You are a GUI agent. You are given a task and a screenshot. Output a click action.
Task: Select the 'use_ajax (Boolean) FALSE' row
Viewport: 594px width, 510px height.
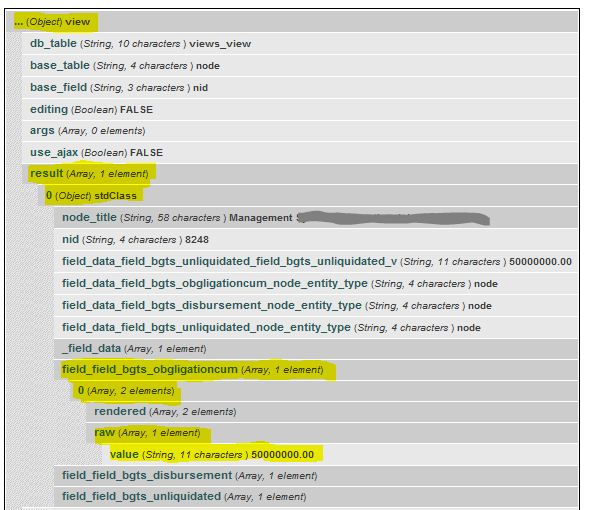click(300, 152)
